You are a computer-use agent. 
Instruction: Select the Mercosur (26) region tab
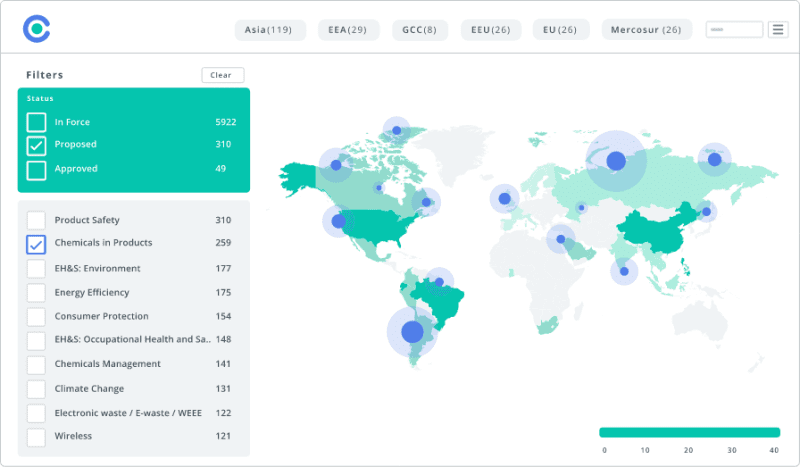pos(646,30)
